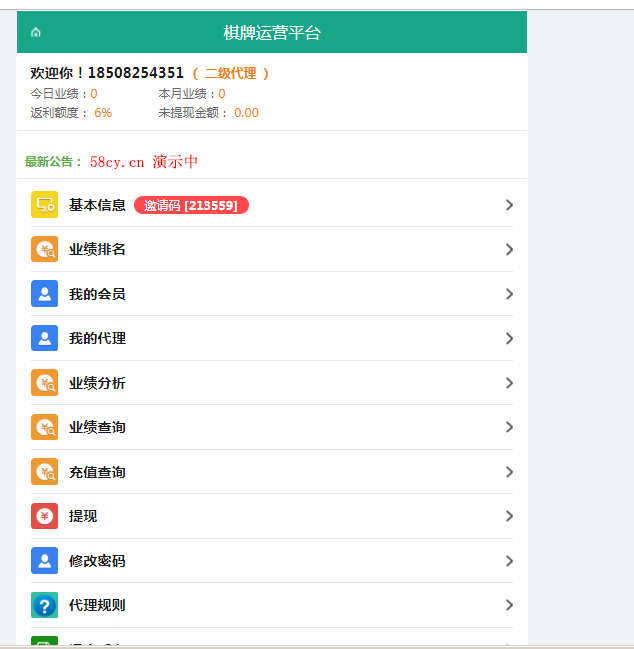The height and width of the screenshot is (649, 634).
Task: Select the blue 我的代理 user icon
Action: pos(44,338)
